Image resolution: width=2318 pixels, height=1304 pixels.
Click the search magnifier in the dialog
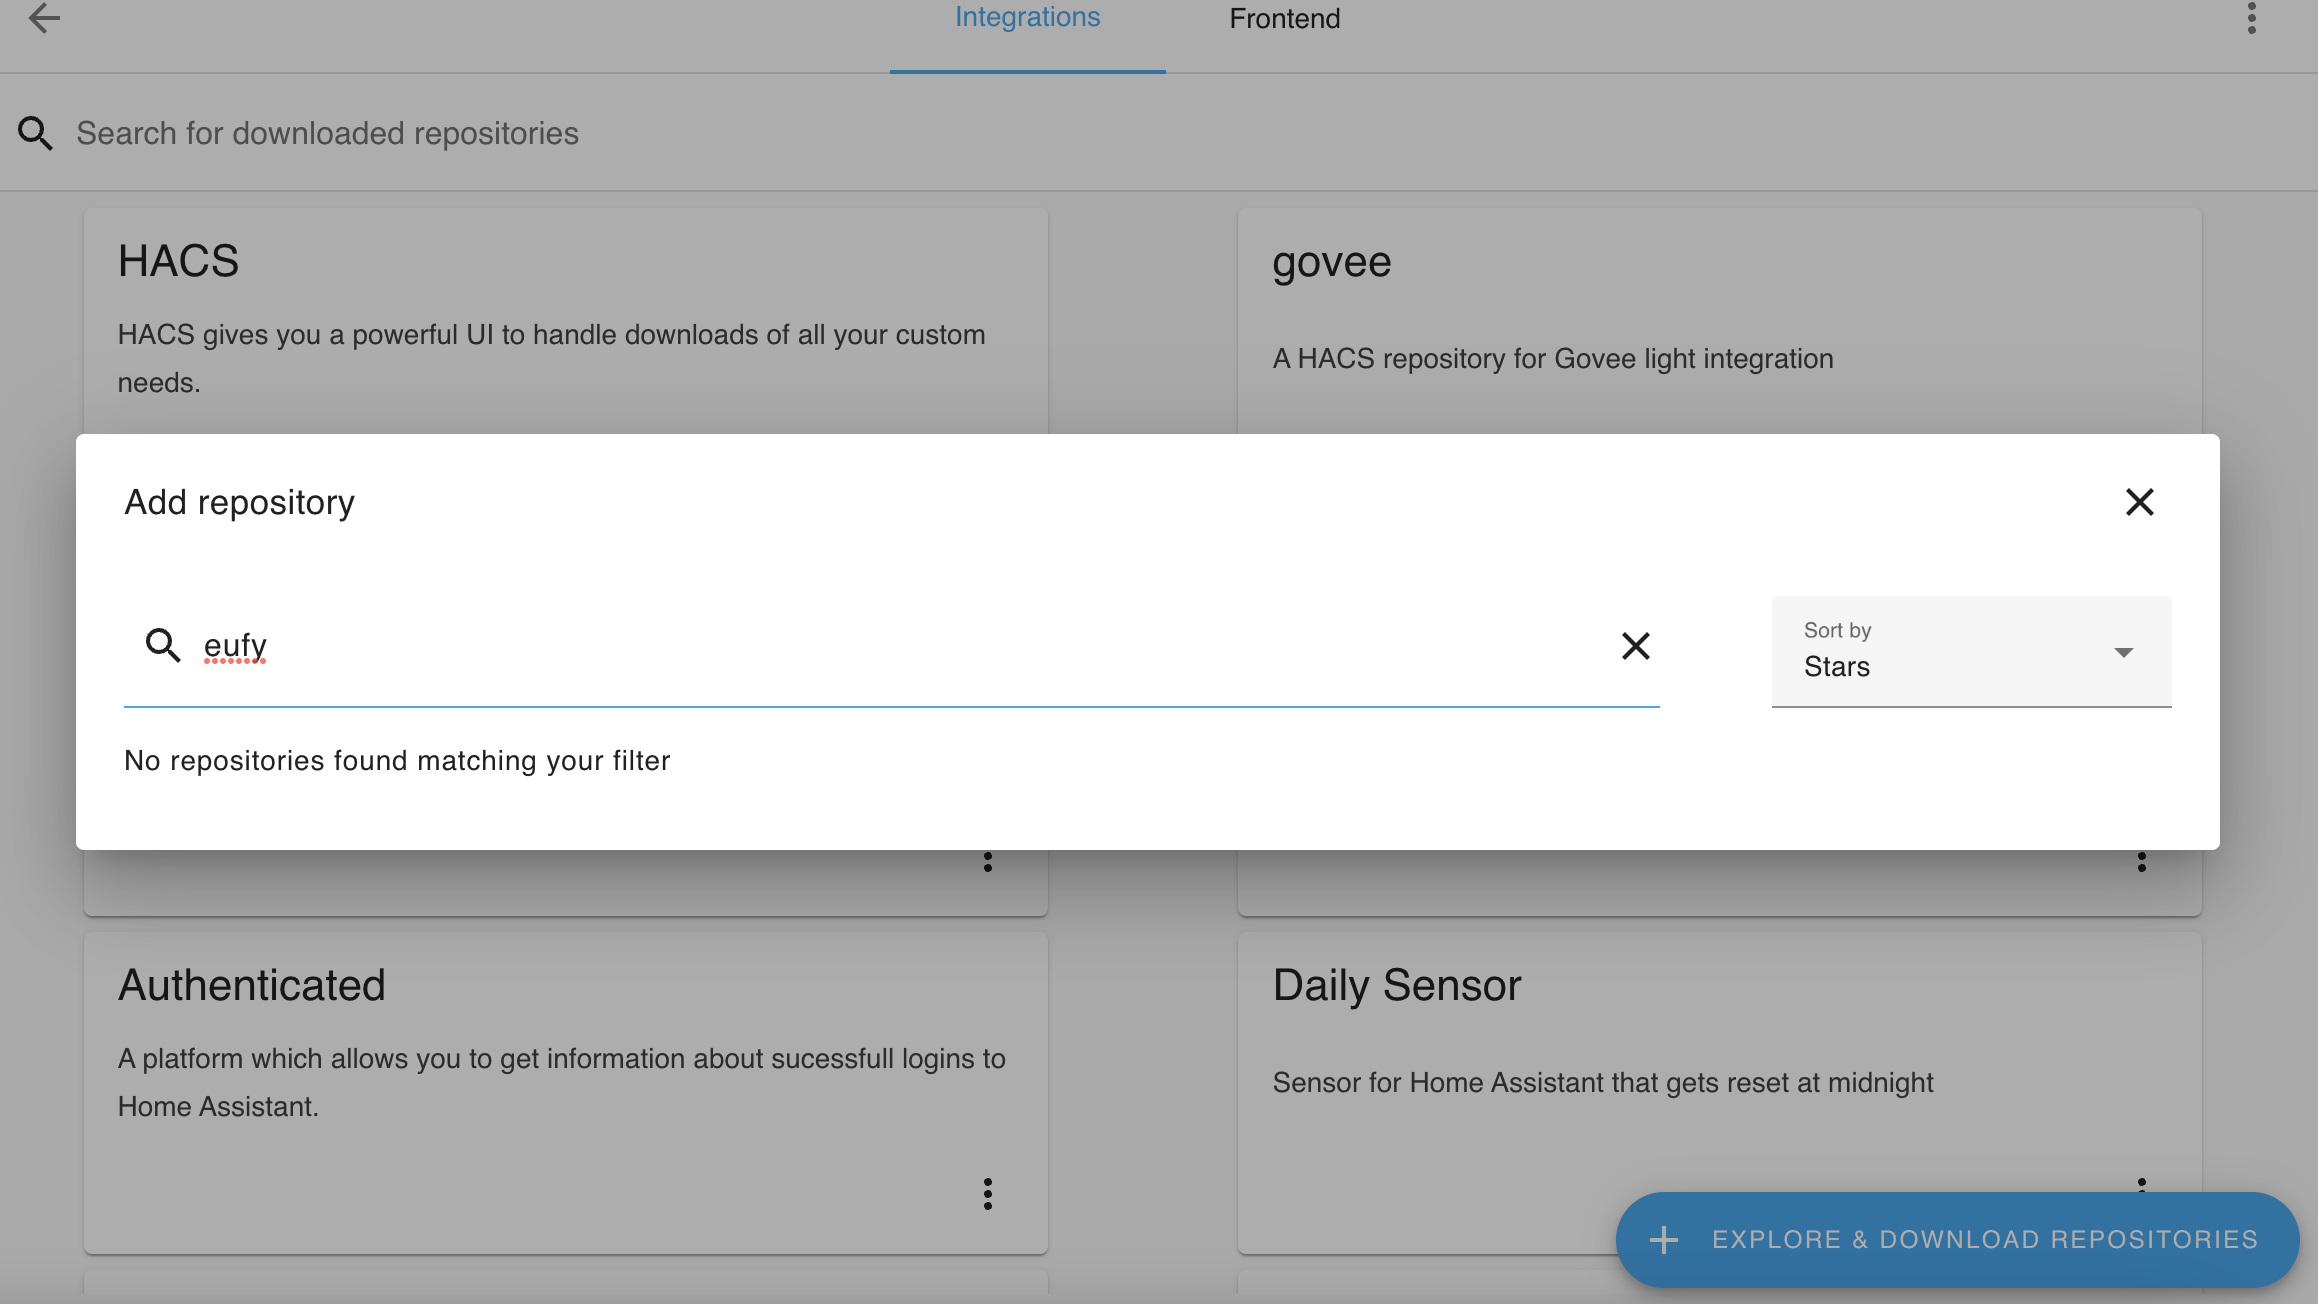click(x=163, y=646)
